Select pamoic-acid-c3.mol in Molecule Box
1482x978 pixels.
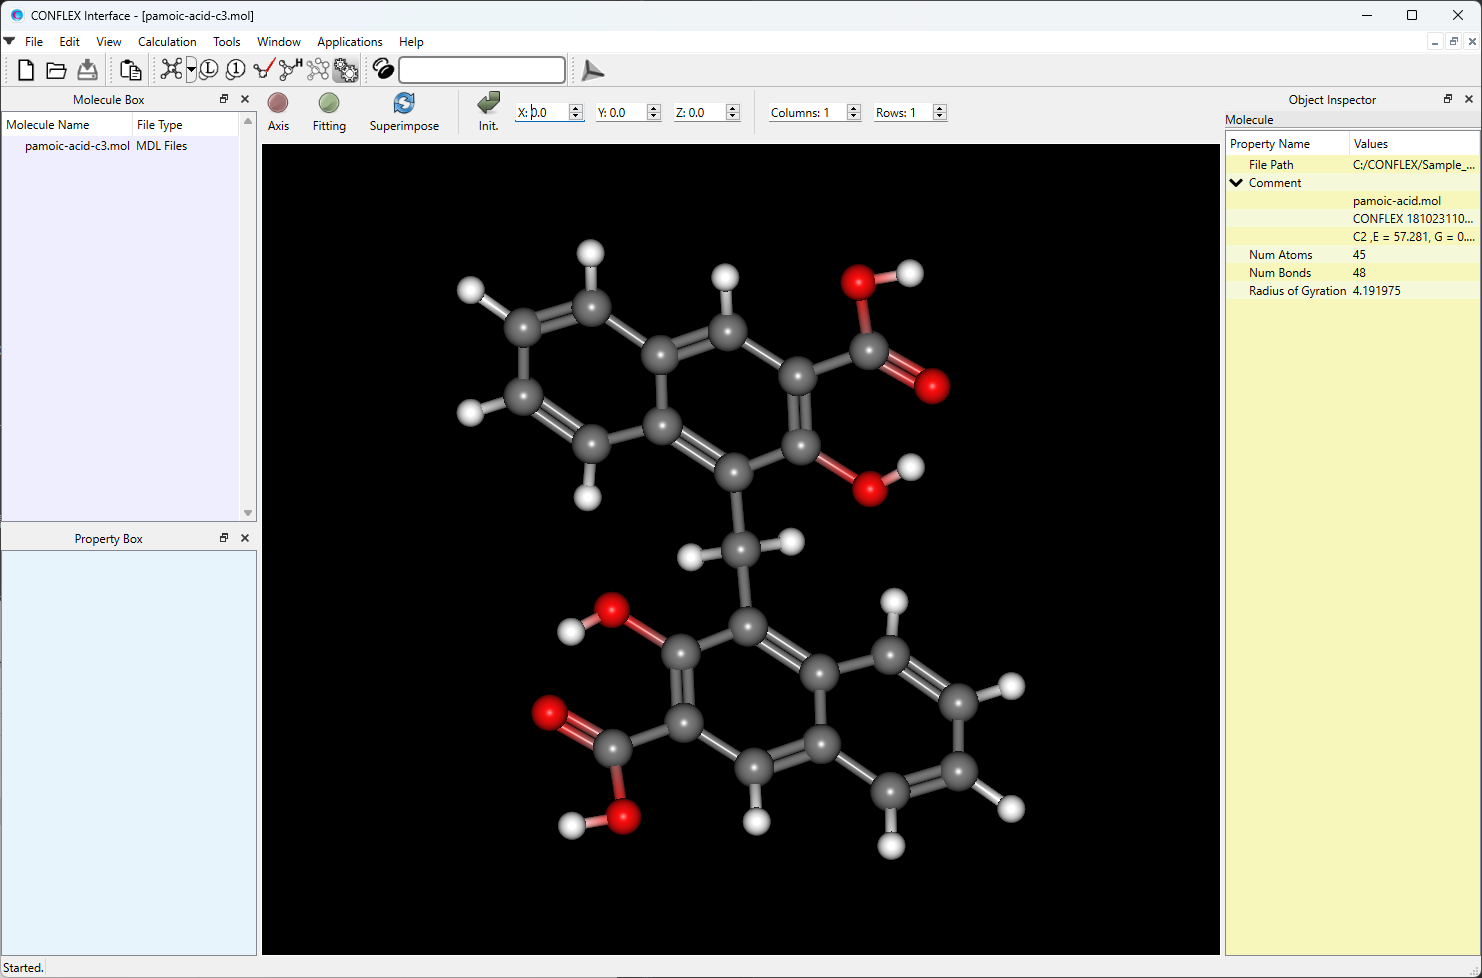pyautogui.click(x=77, y=146)
